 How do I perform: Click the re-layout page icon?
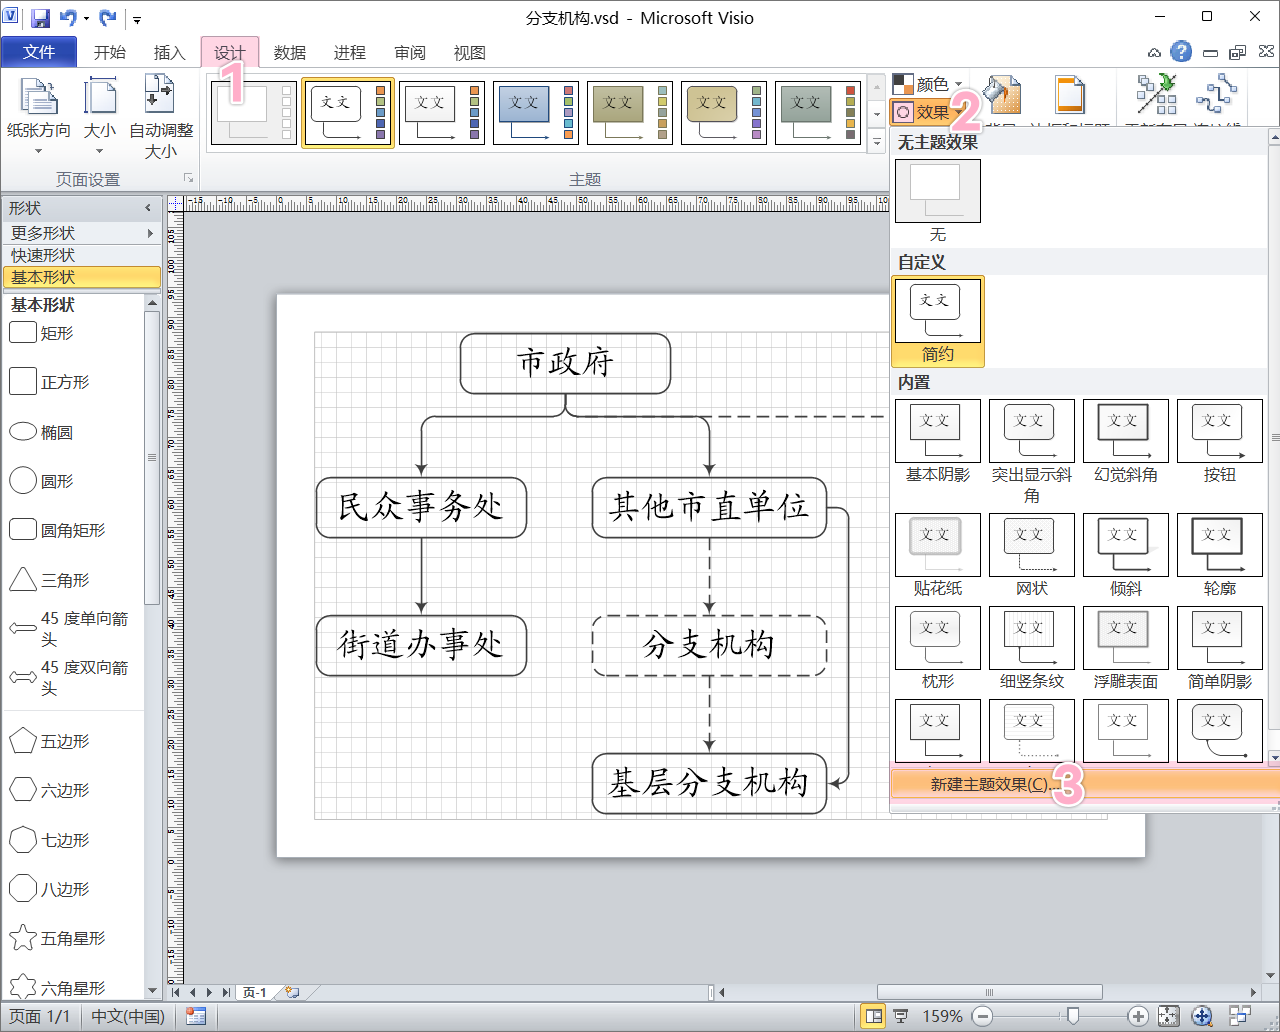(x=1157, y=95)
